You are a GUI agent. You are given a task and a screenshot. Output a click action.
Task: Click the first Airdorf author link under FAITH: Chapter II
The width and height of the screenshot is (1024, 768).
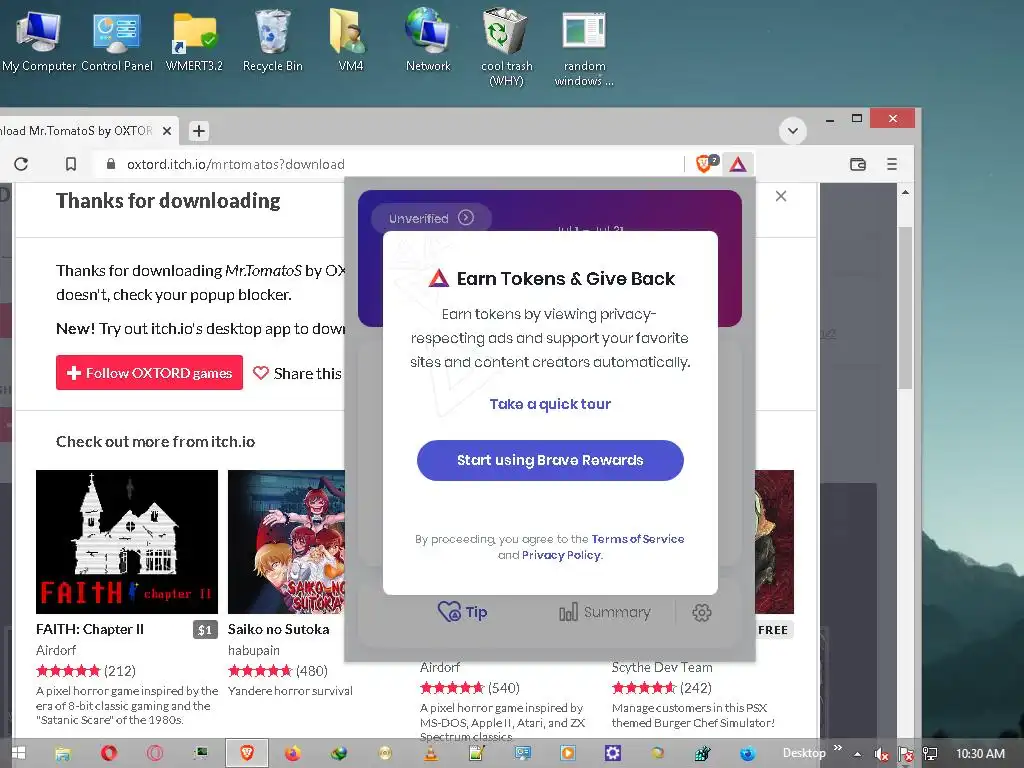(x=56, y=650)
